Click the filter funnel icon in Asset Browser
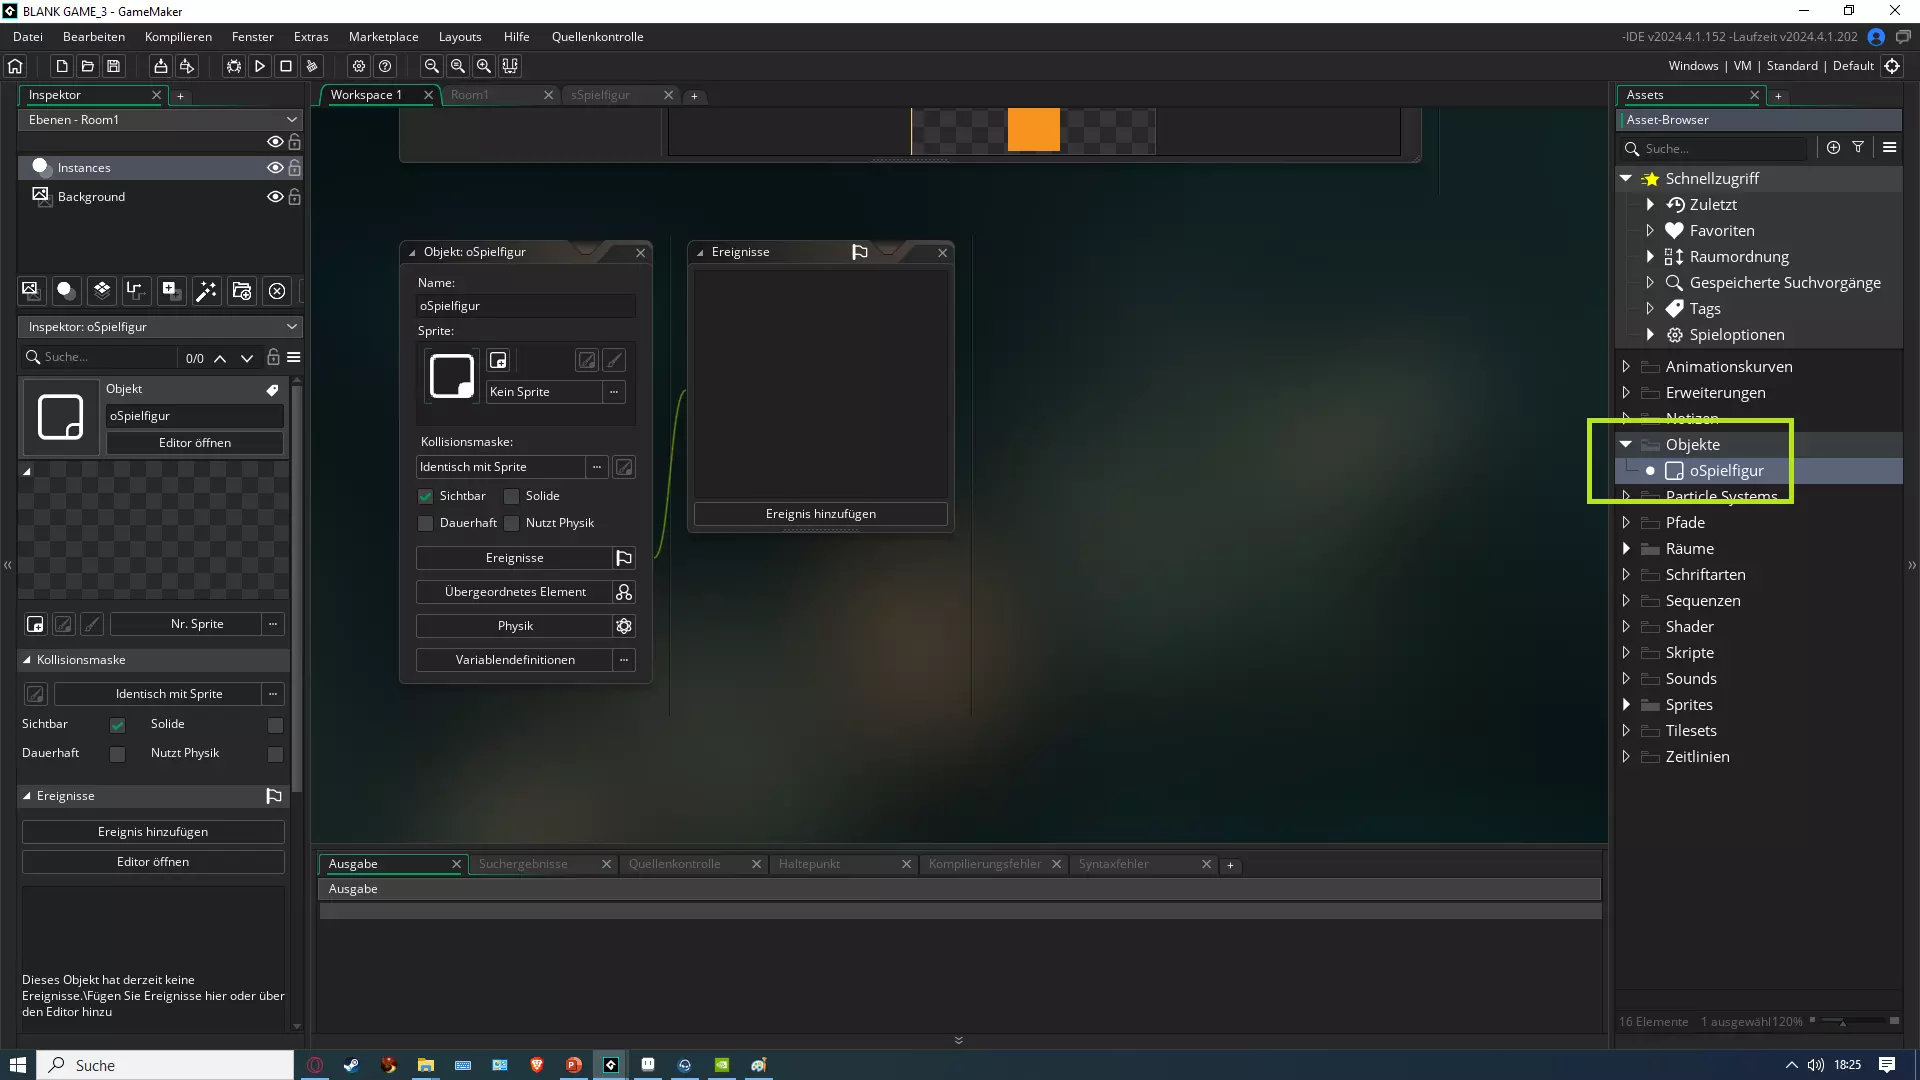This screenshot has height=1080, width=1920. (1858, 147)
